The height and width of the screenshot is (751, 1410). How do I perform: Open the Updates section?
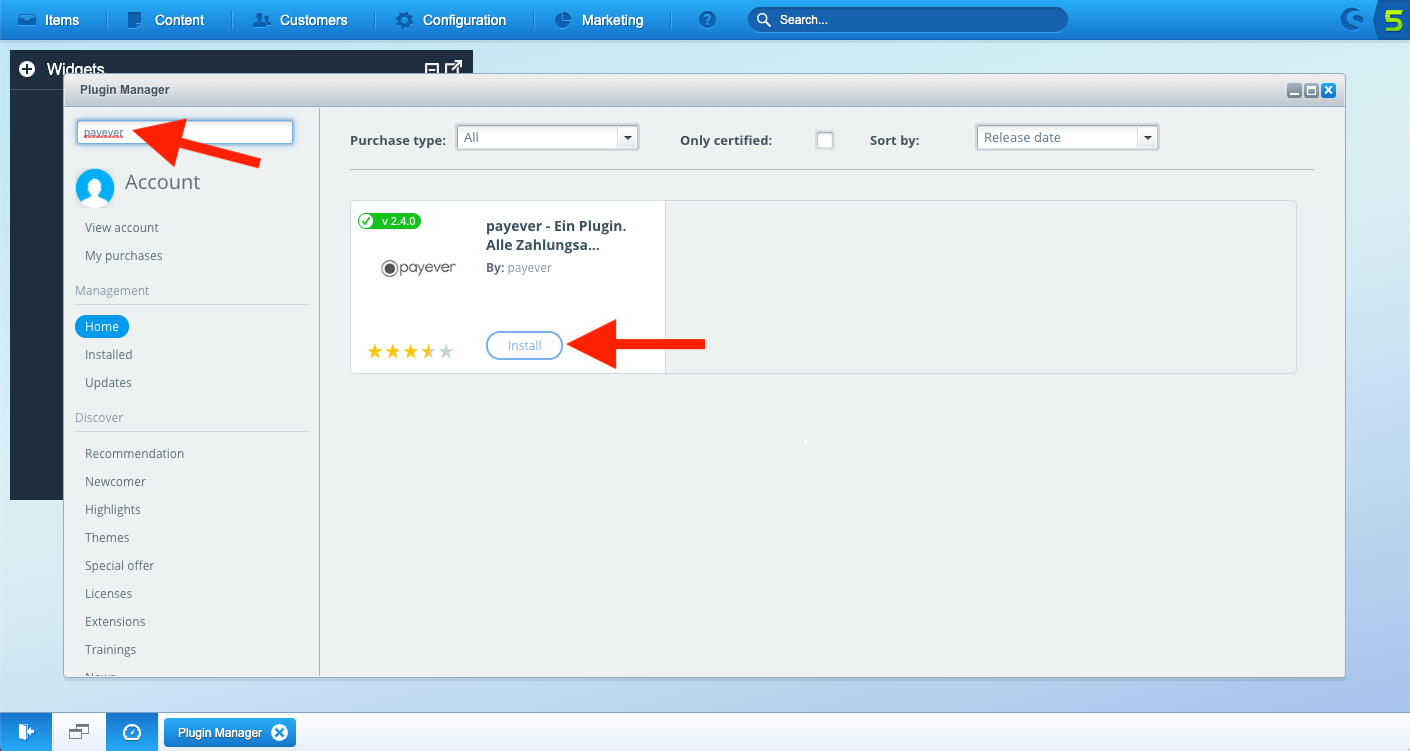[x=108, y=383]
